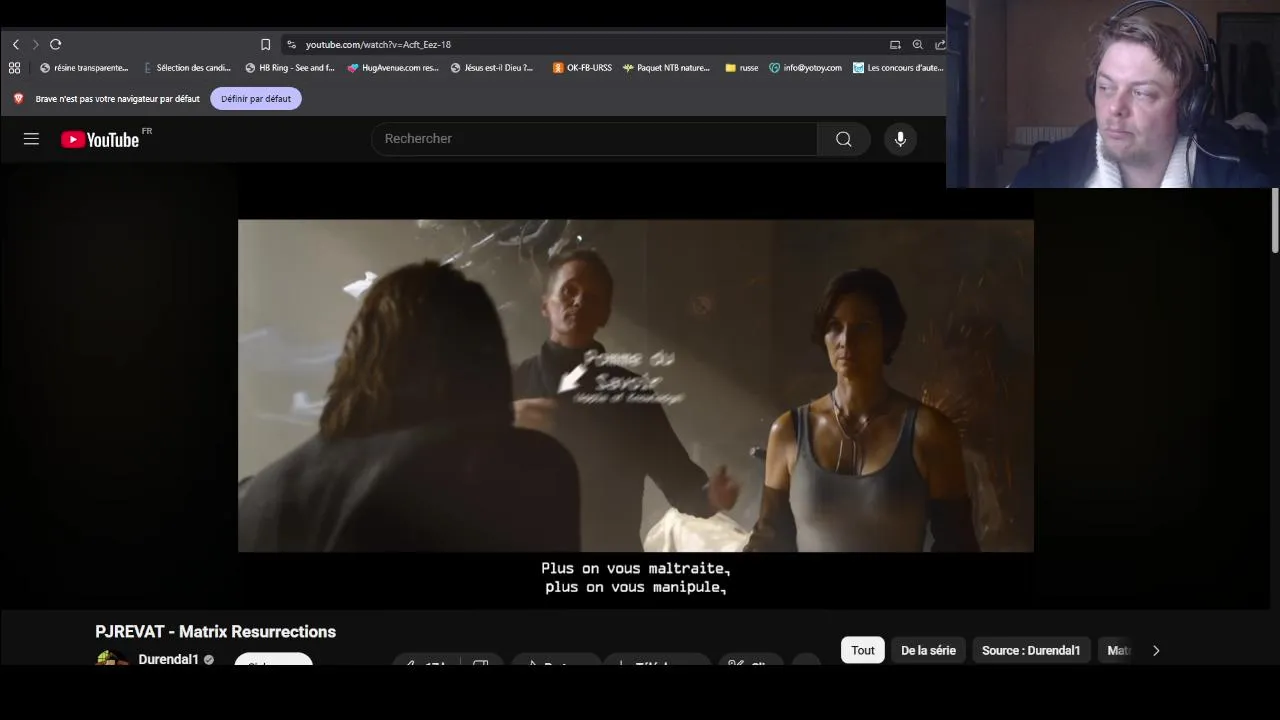Open the 'russe' bookmarks folder
1280x720 pixels.
coord(742,68)
